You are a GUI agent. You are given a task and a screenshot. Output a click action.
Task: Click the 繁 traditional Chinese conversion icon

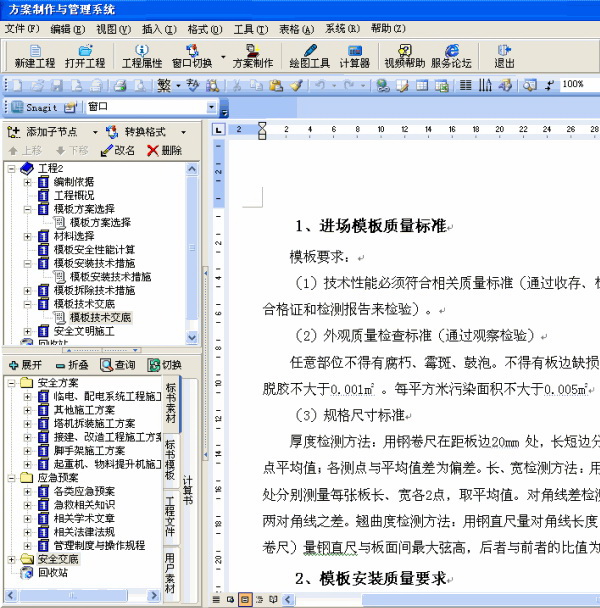click(164, 85)
